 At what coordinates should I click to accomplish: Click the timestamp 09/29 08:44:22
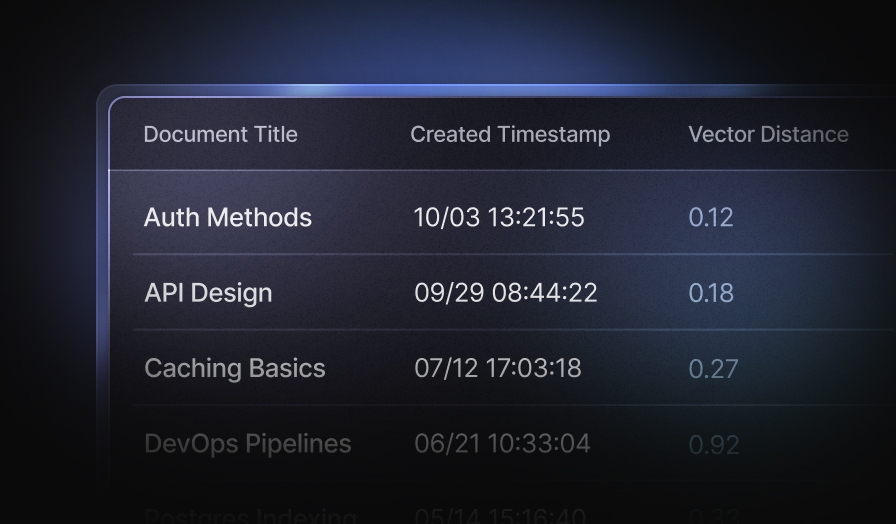[505, 293]
